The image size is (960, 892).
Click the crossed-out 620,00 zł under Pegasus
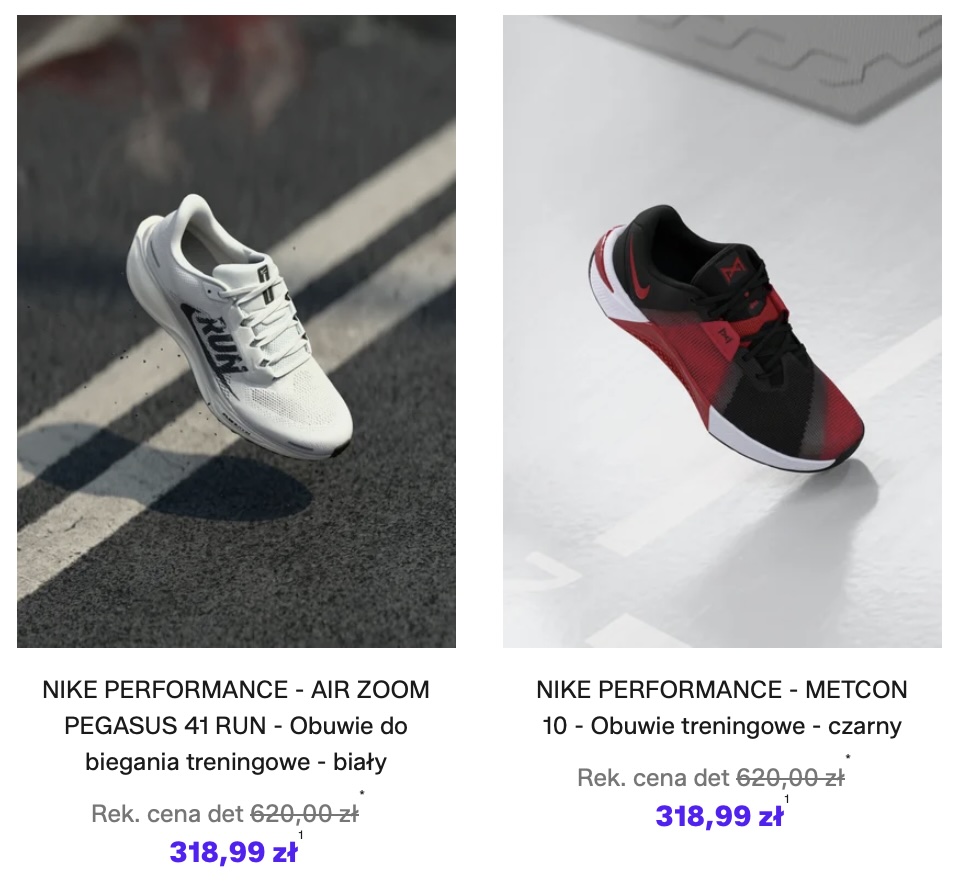304,814
